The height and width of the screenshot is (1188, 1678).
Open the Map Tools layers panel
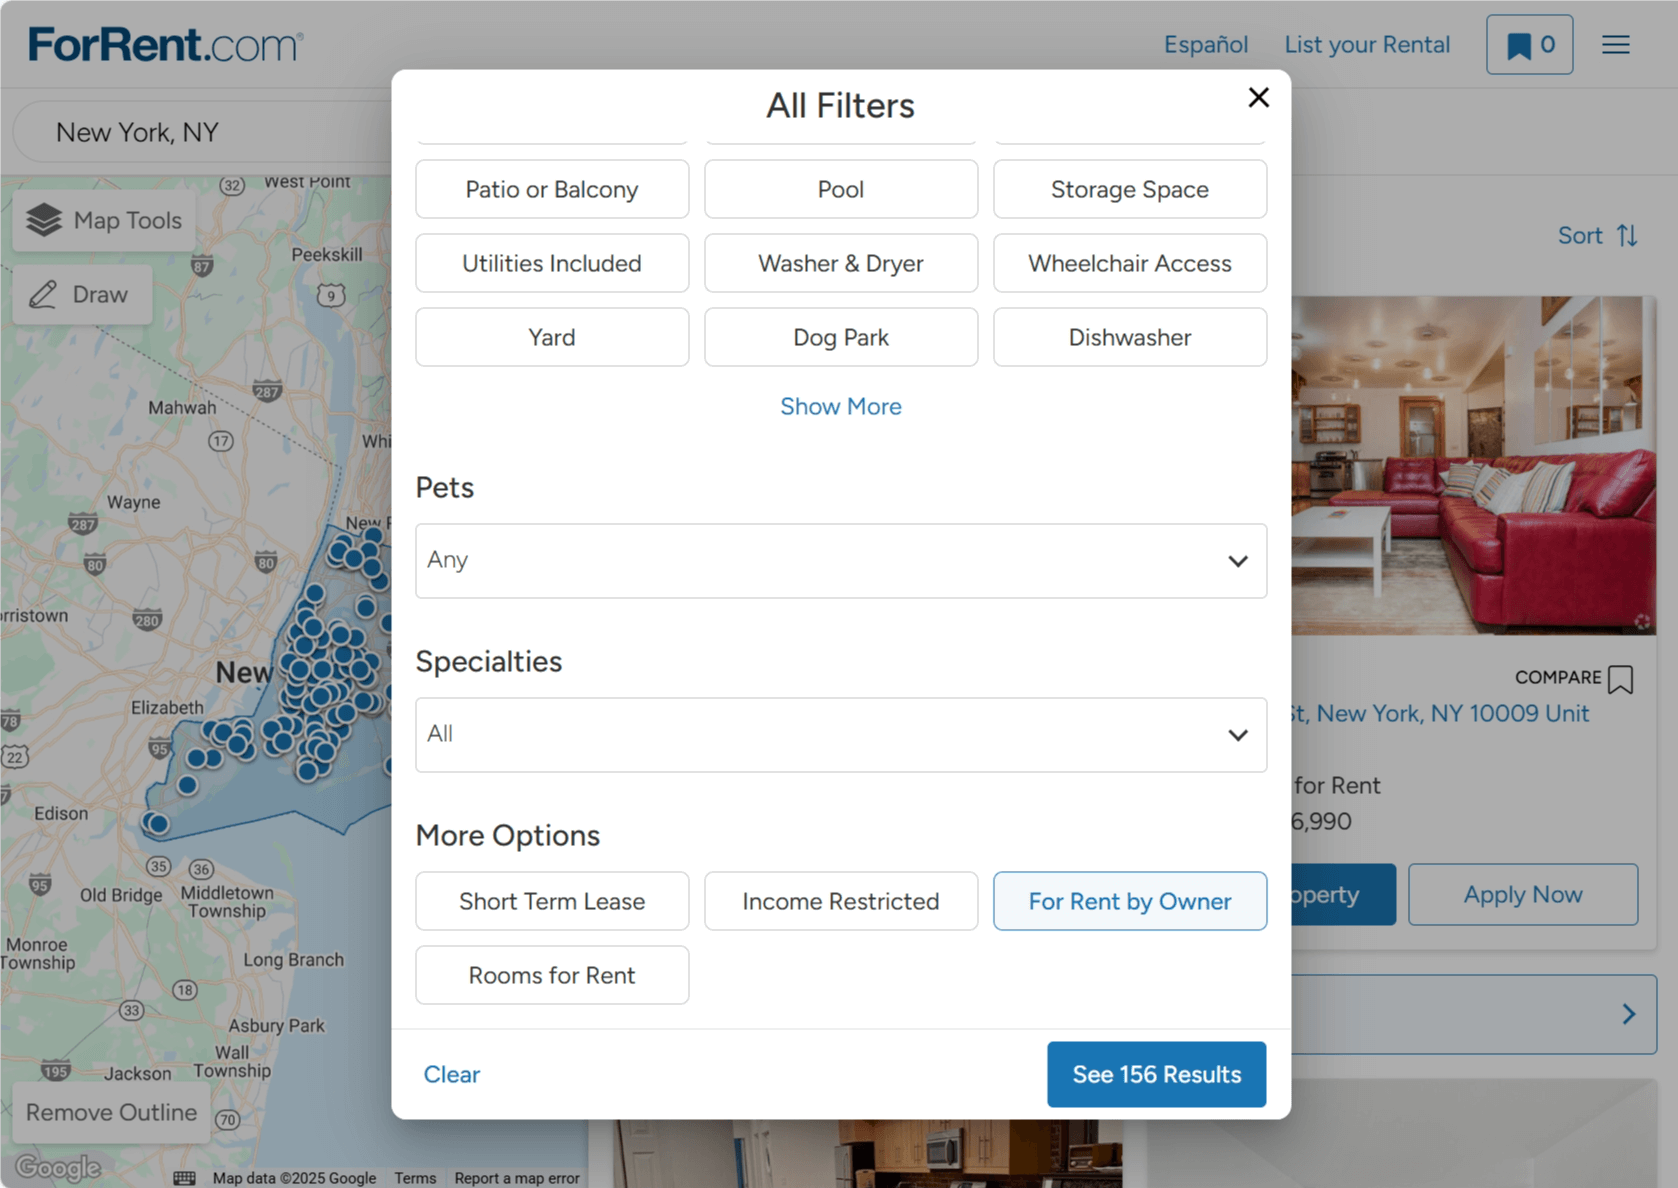103,220
